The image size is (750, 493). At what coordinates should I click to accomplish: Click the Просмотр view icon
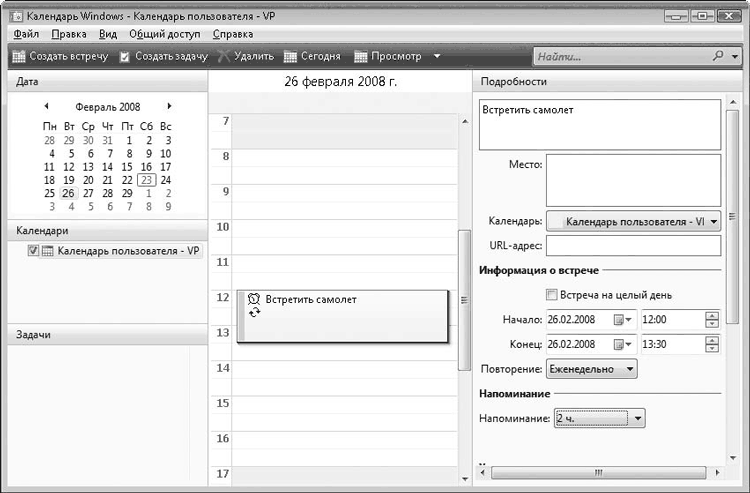tap(362, 57)
